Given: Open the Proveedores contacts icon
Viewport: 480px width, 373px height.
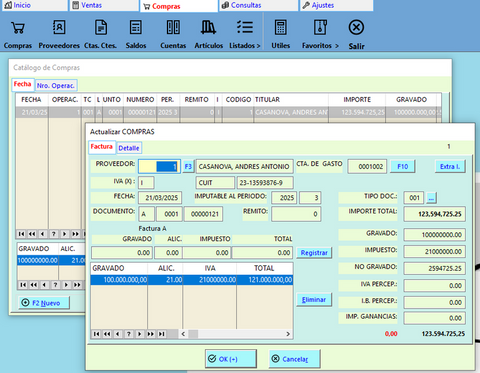Looking at the screenshot, I should (59, 28).
